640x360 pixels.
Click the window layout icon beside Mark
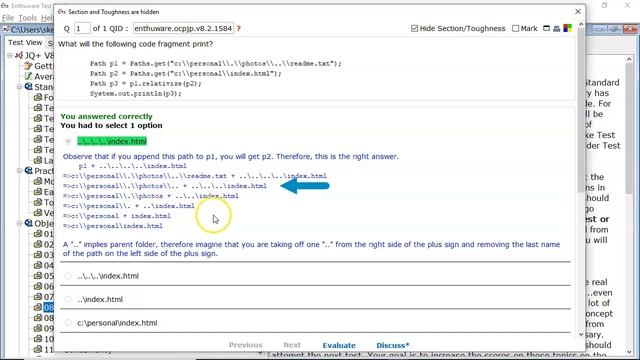pos(546,28)
